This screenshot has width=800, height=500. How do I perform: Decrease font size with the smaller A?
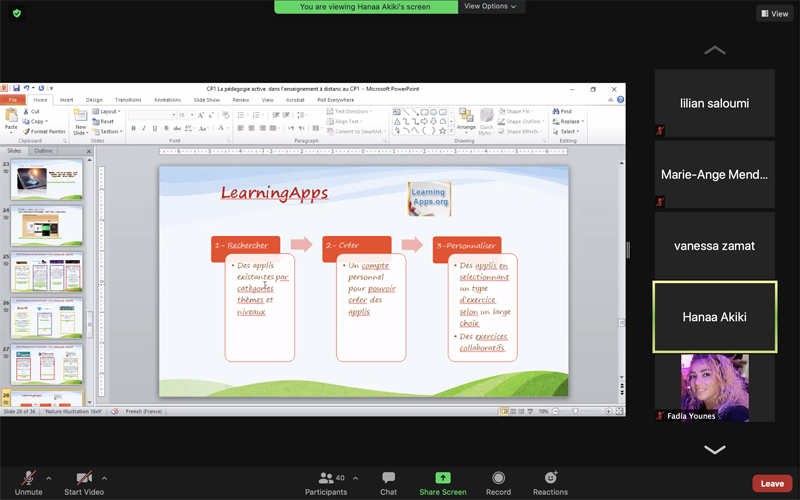click(x=211, y=115)
